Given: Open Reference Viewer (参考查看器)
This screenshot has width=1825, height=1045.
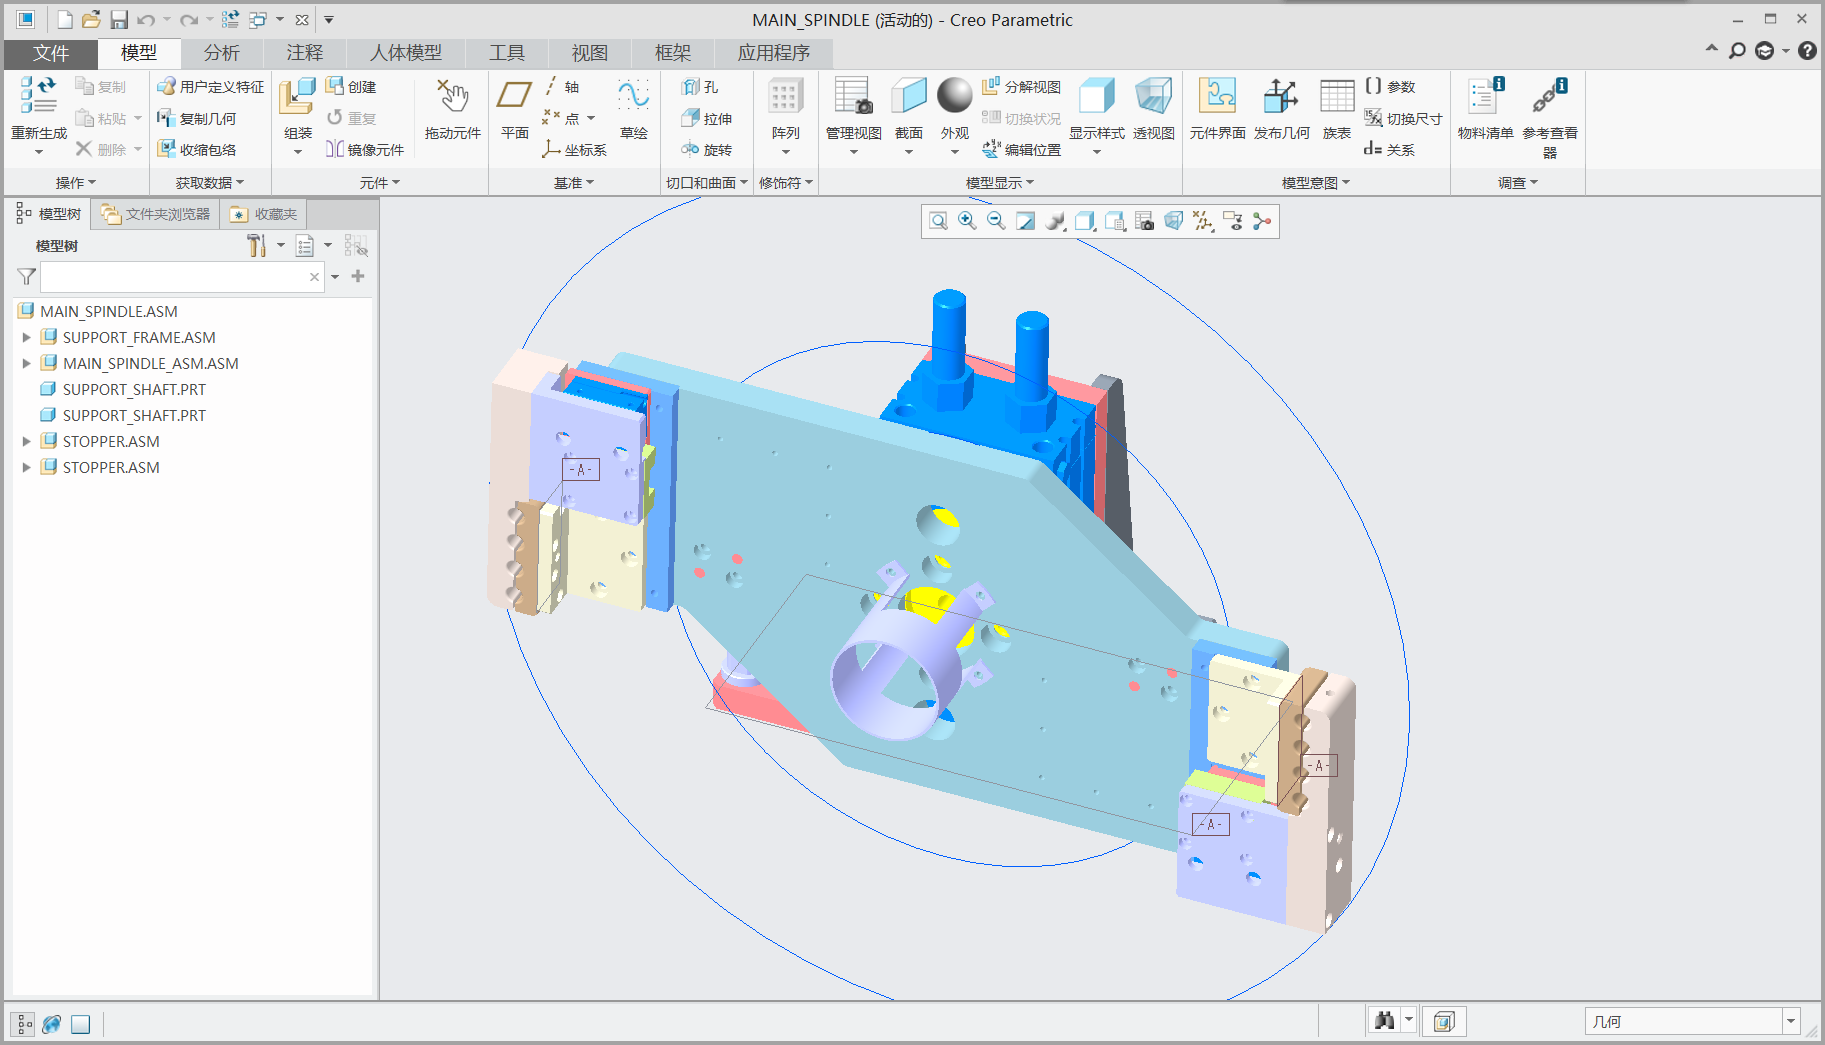Looking at the screenshot, I should point(1550,96).
